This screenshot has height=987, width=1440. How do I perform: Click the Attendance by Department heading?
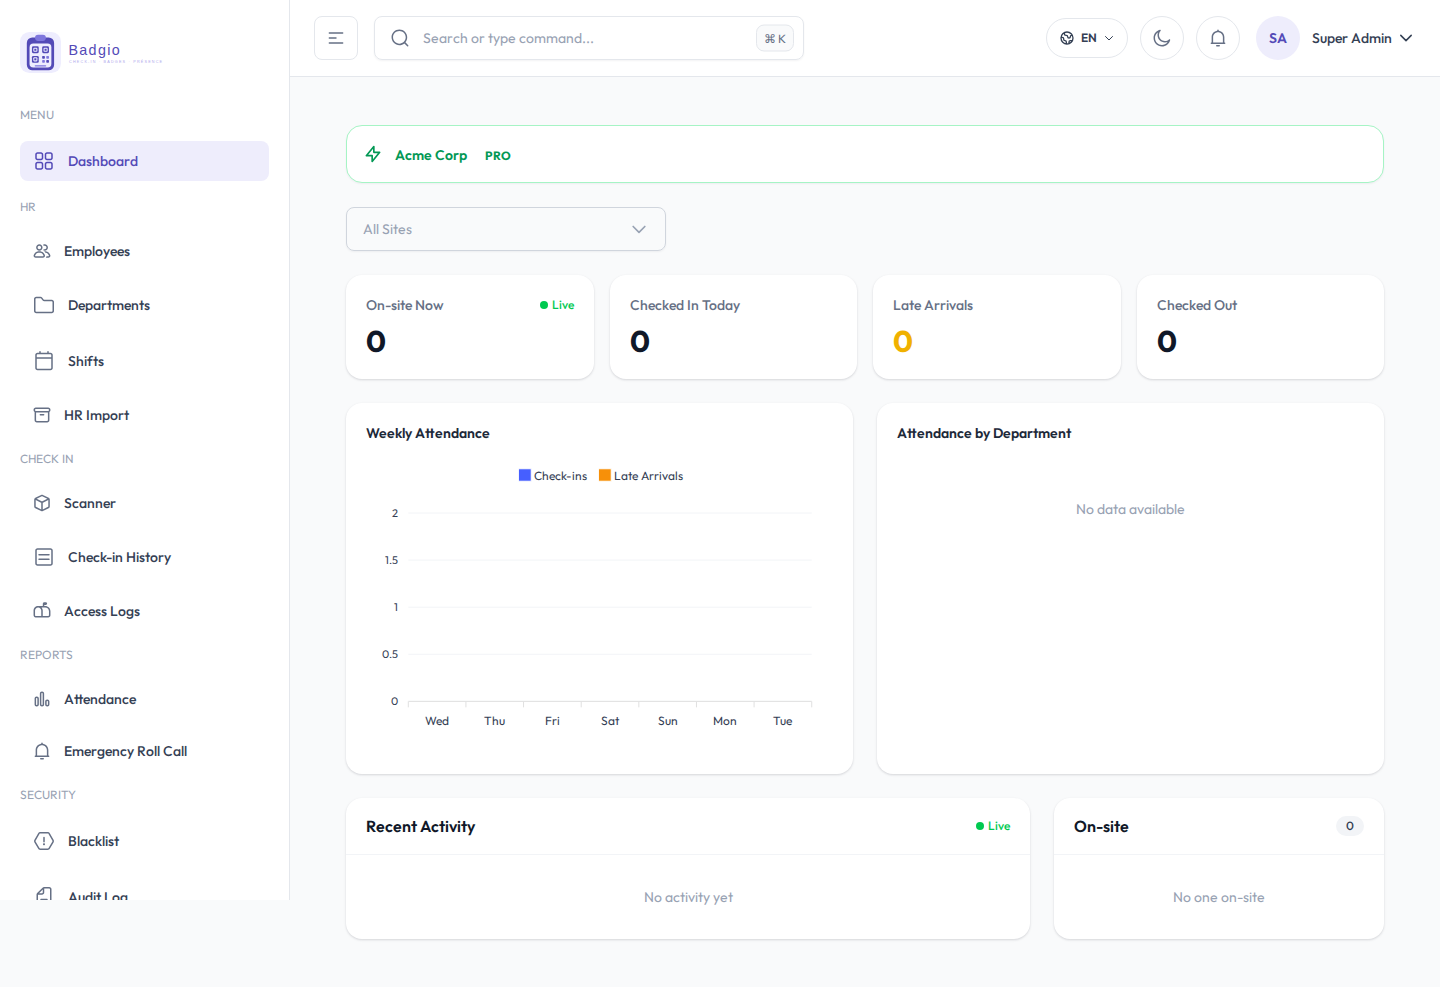click(984, 433)
